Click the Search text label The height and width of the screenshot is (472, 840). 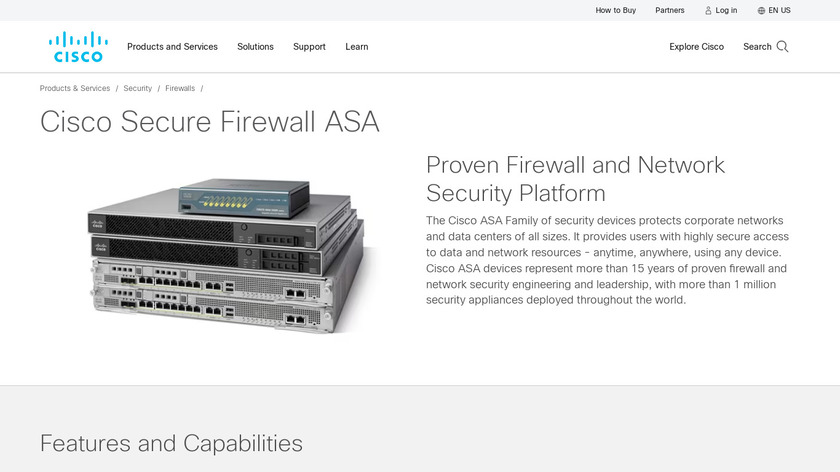(x=757, y=47)
